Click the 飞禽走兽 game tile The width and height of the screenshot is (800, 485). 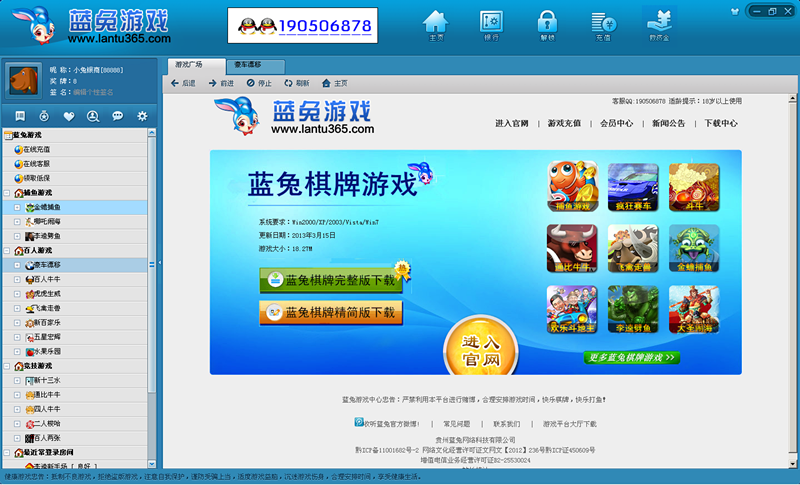tap(633, 248)
